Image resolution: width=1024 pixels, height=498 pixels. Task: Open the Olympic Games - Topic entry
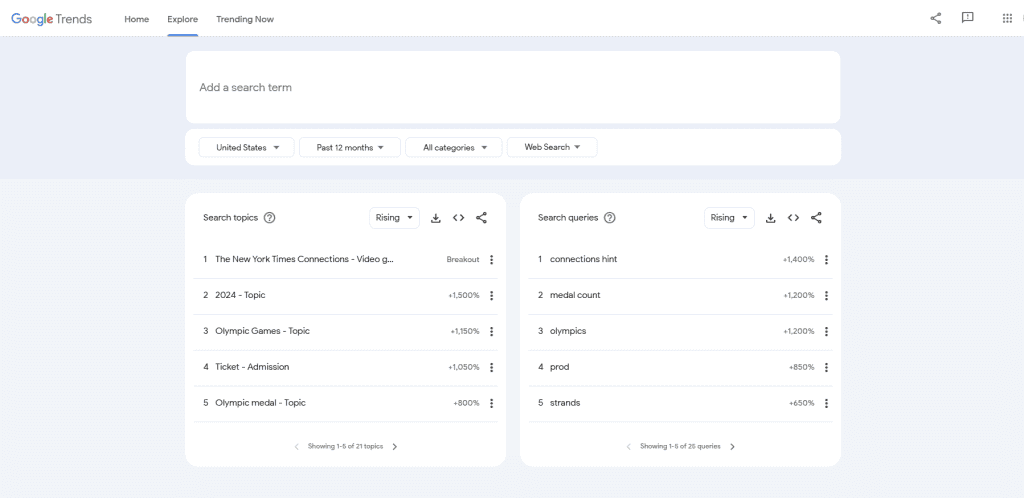click(263, 331)
